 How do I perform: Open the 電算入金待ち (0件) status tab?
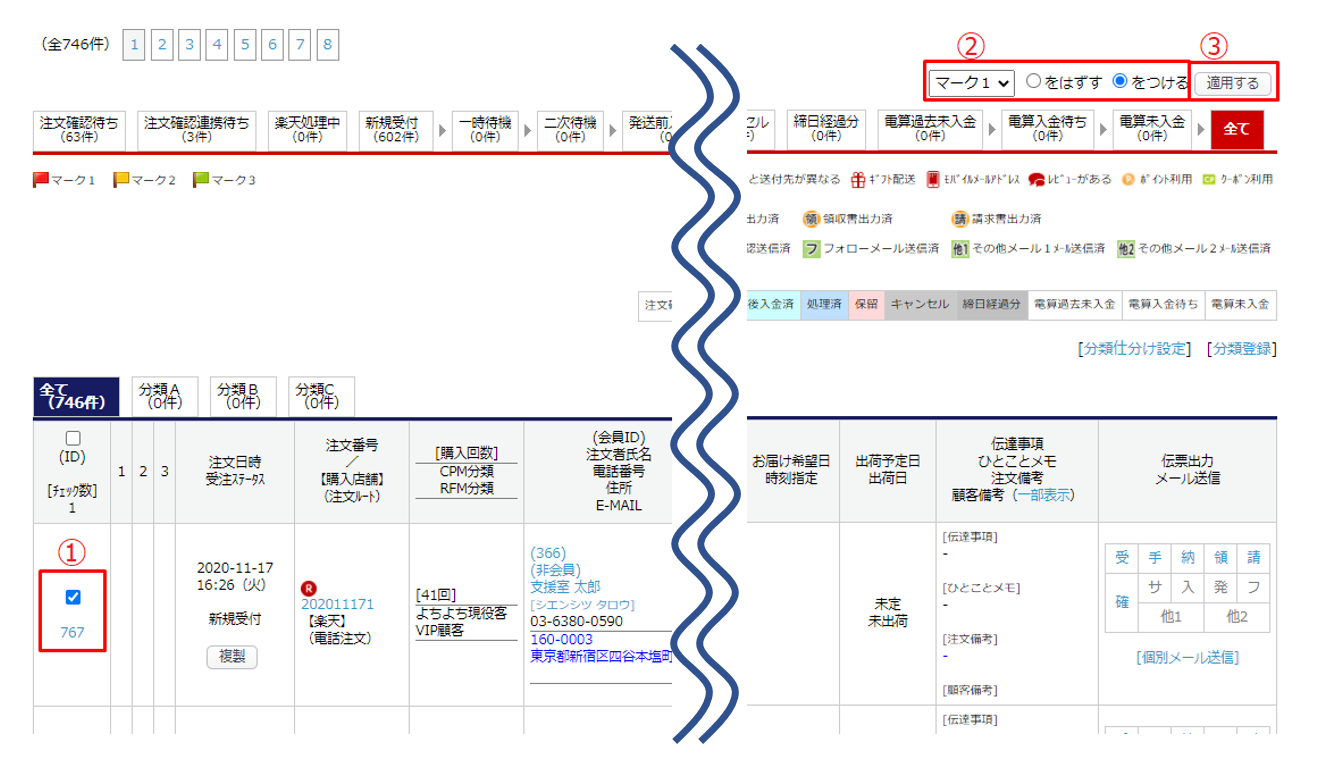point(1048,129)
